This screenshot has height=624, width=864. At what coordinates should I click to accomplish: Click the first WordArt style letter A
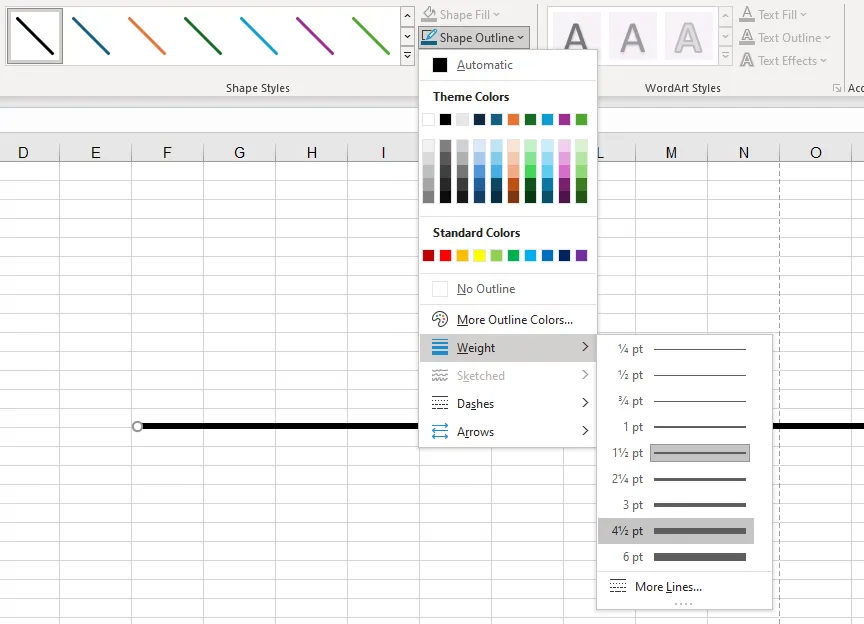pos(576,38)
